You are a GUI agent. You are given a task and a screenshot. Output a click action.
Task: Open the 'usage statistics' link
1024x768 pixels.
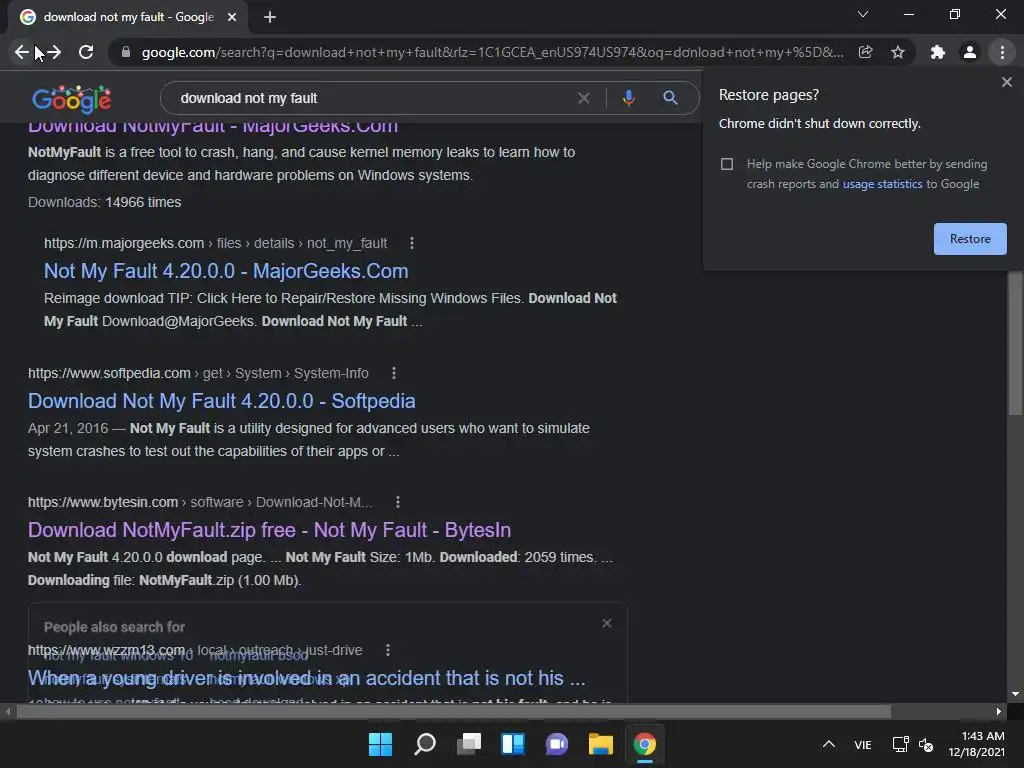882,184
